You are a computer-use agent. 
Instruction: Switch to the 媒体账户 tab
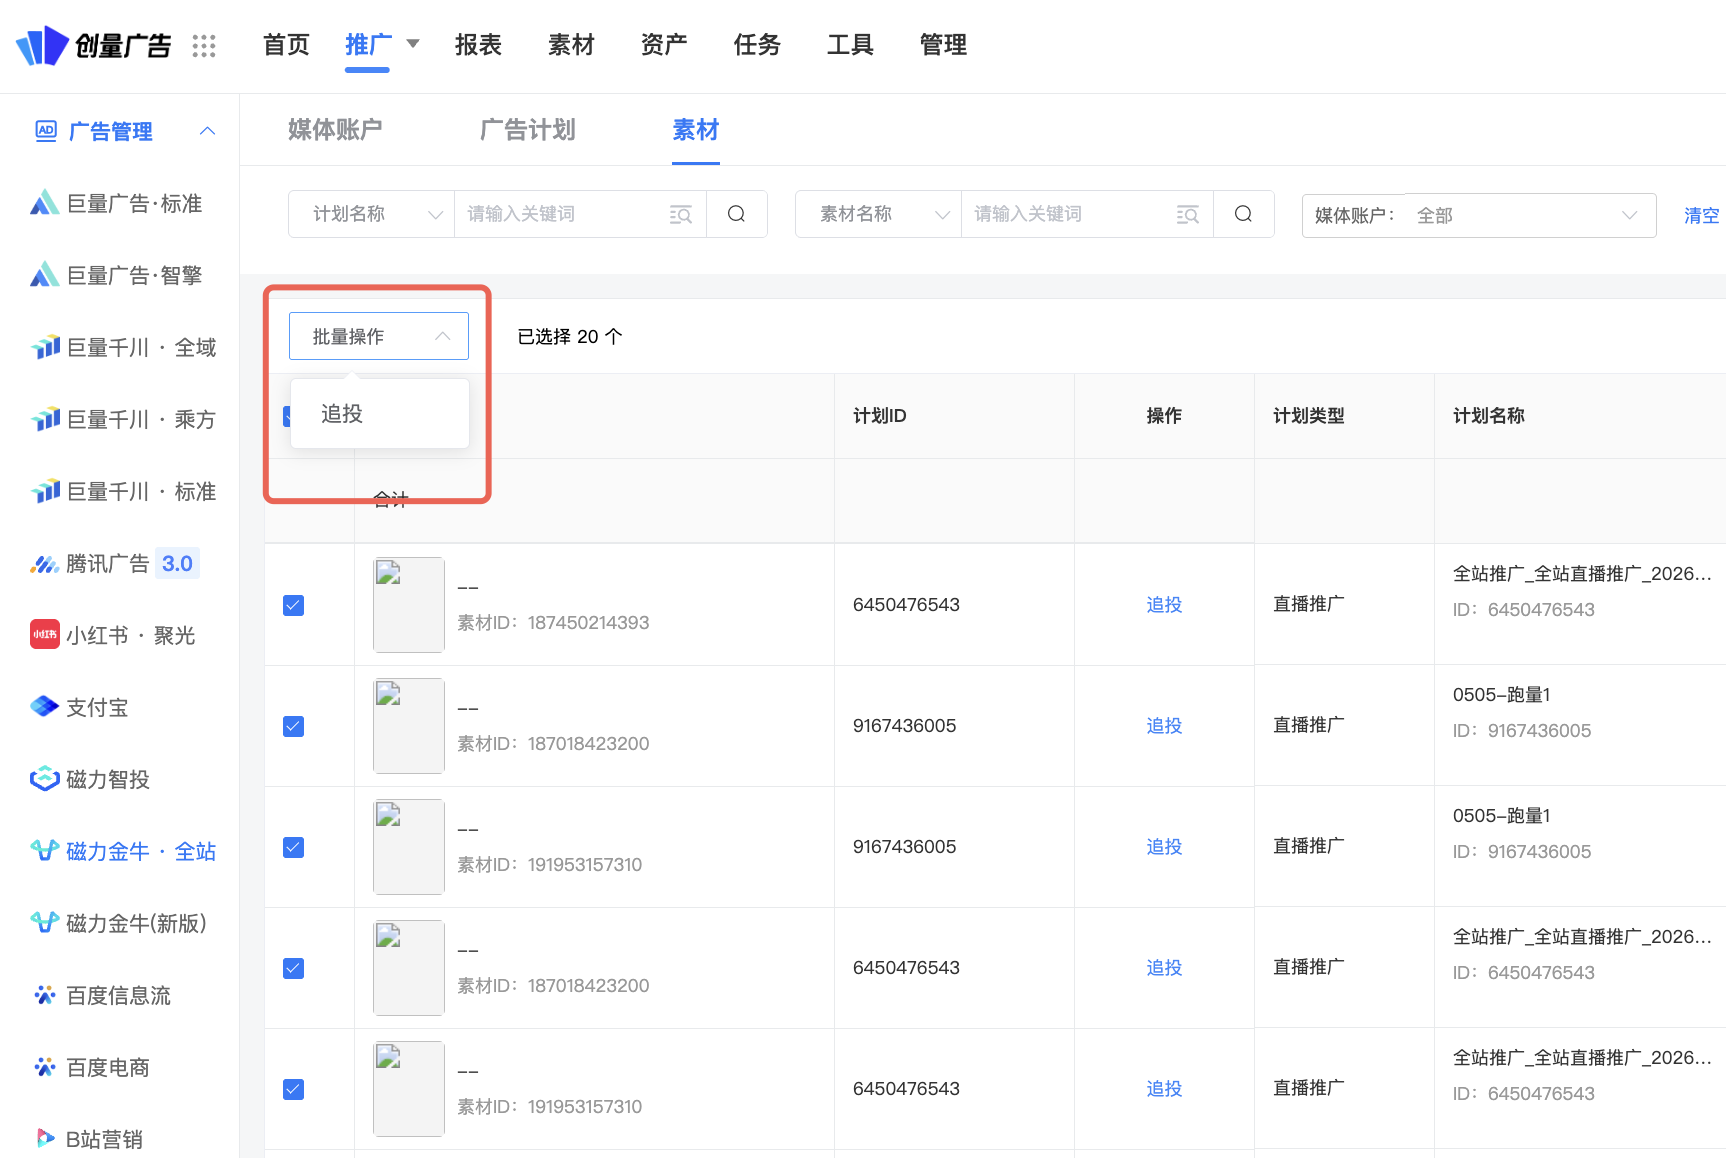click(335, 130)
